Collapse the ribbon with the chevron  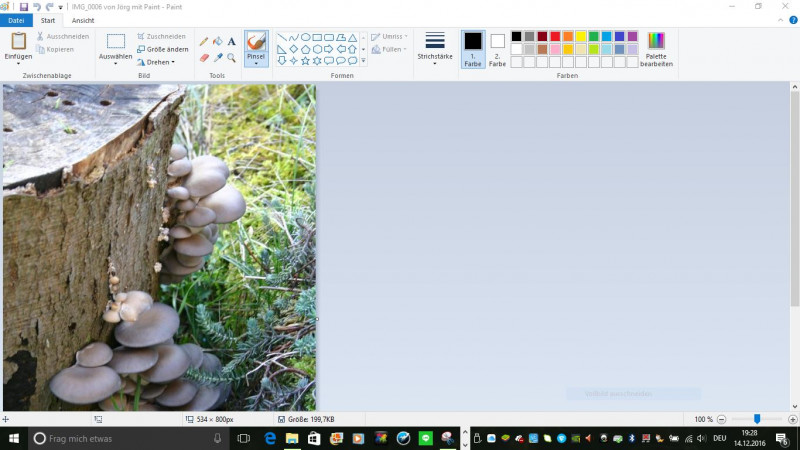click(779, 20)
